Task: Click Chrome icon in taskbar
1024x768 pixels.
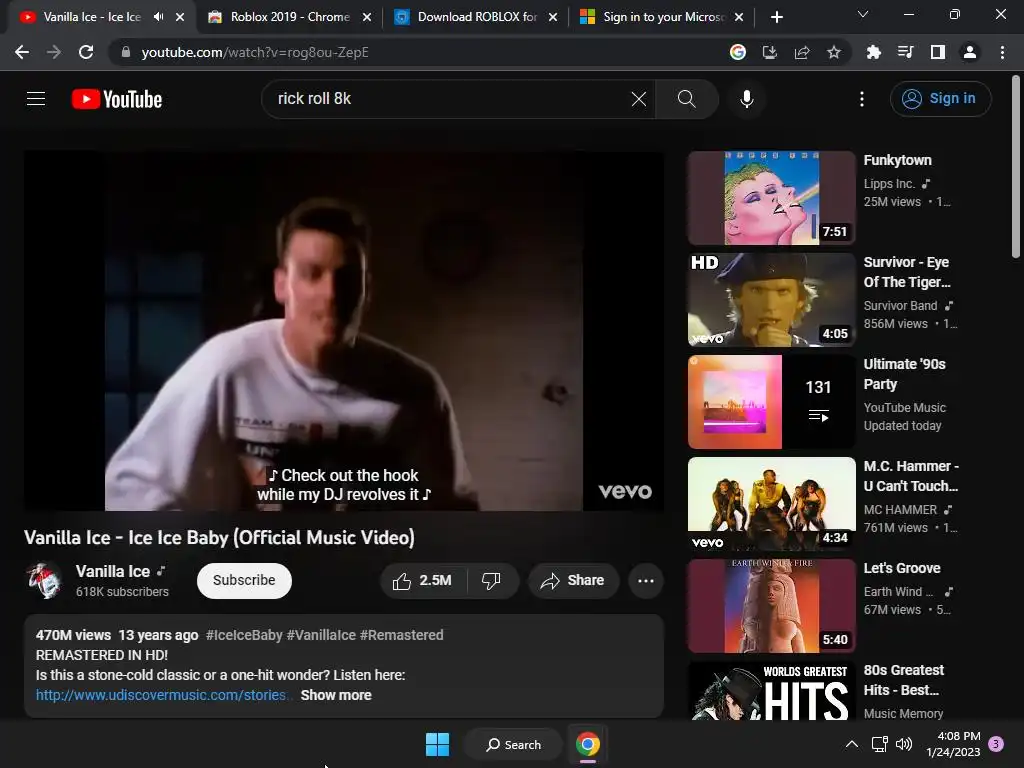Action: point(588,744)
